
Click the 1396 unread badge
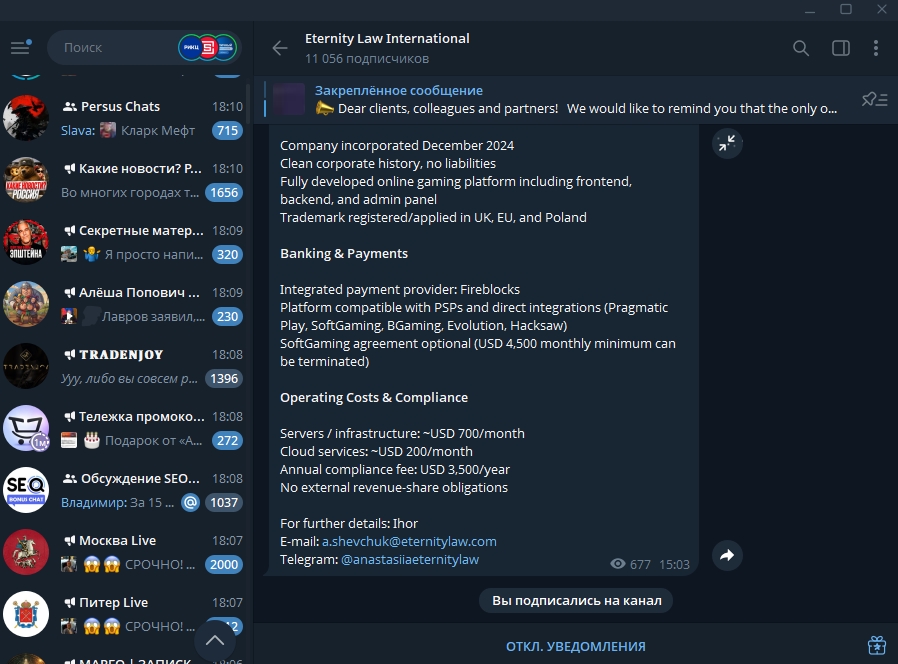tap(224, 379)
